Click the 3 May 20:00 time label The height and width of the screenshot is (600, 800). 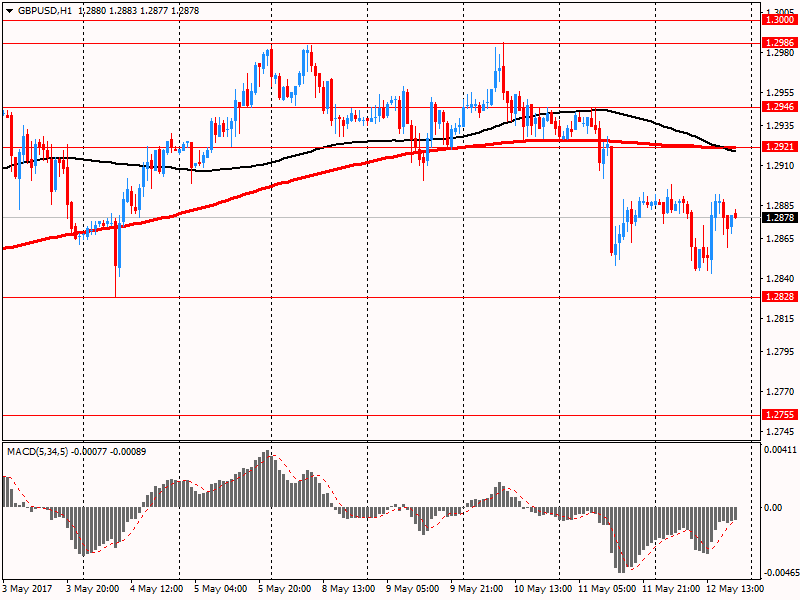[x=93, y=589]
